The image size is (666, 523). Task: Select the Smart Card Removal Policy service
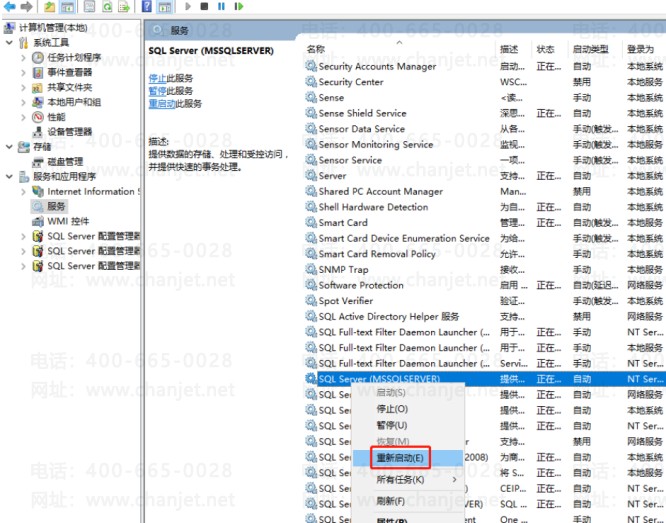377,254
